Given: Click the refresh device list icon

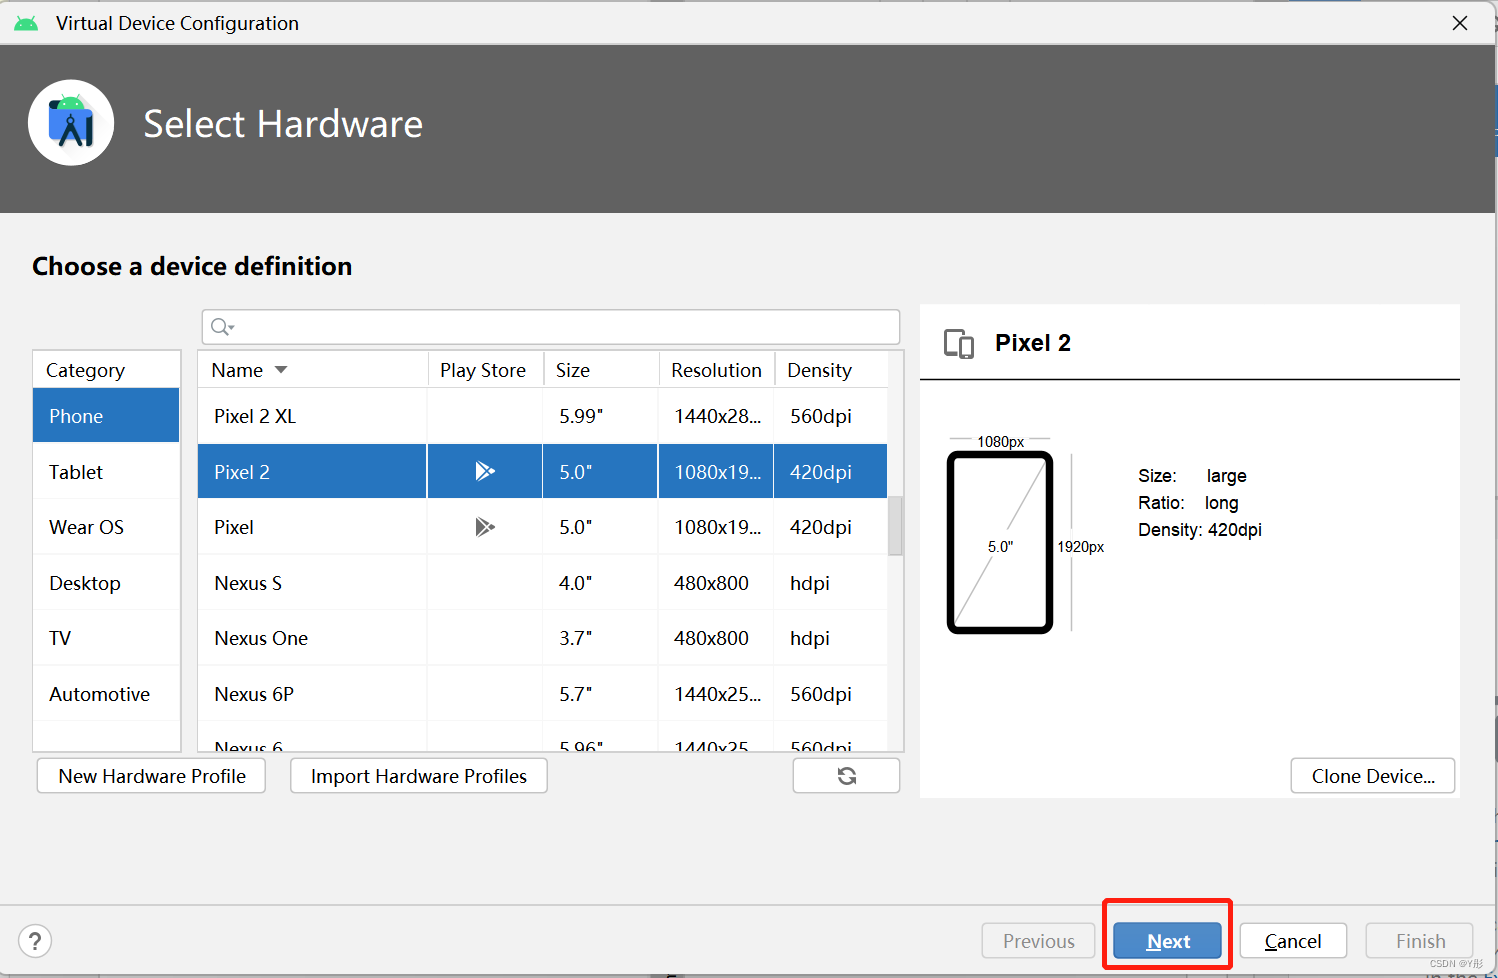Looking at the screenshot, I should [x=845, y=775].
